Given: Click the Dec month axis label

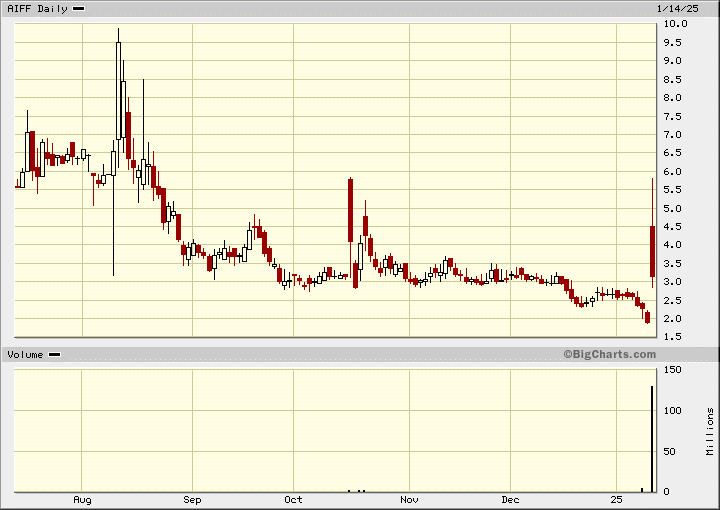Looking at the screenshot, I should click(x=510, y=499).
